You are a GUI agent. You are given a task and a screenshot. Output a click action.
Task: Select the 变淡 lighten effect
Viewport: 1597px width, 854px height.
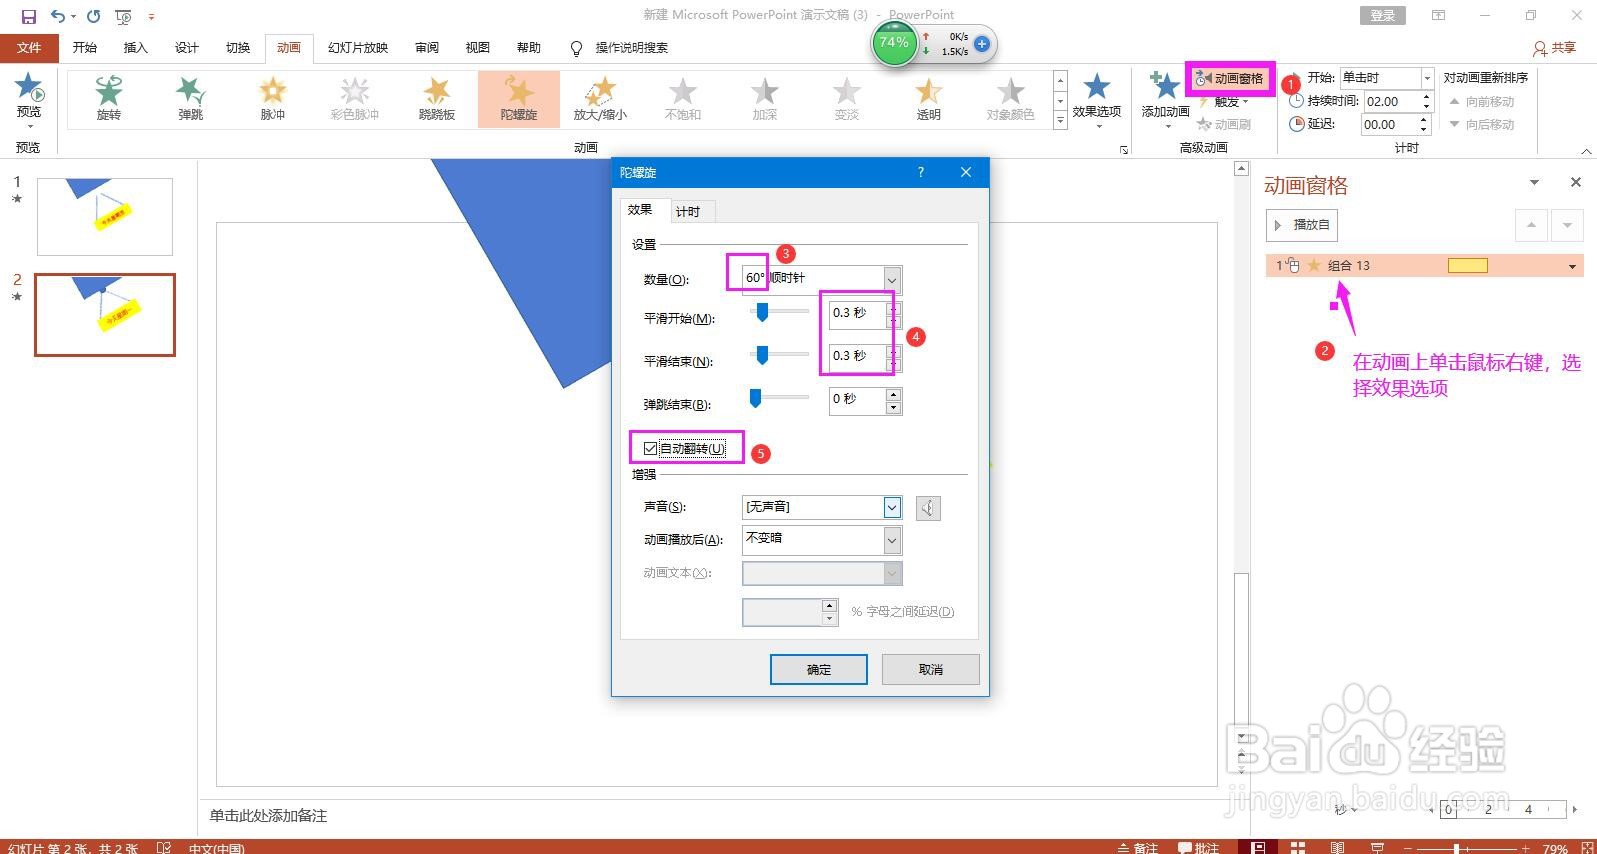click(x=847, y=98)
